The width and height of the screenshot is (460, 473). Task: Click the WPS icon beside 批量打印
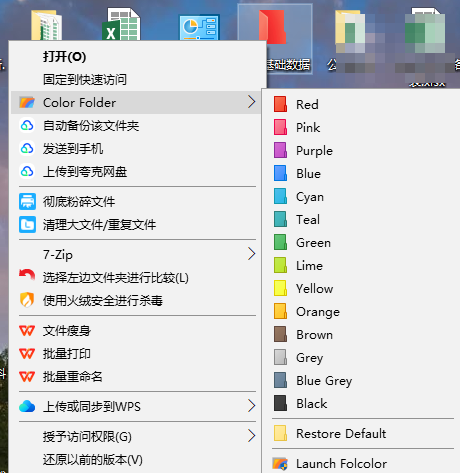point(27,353)
